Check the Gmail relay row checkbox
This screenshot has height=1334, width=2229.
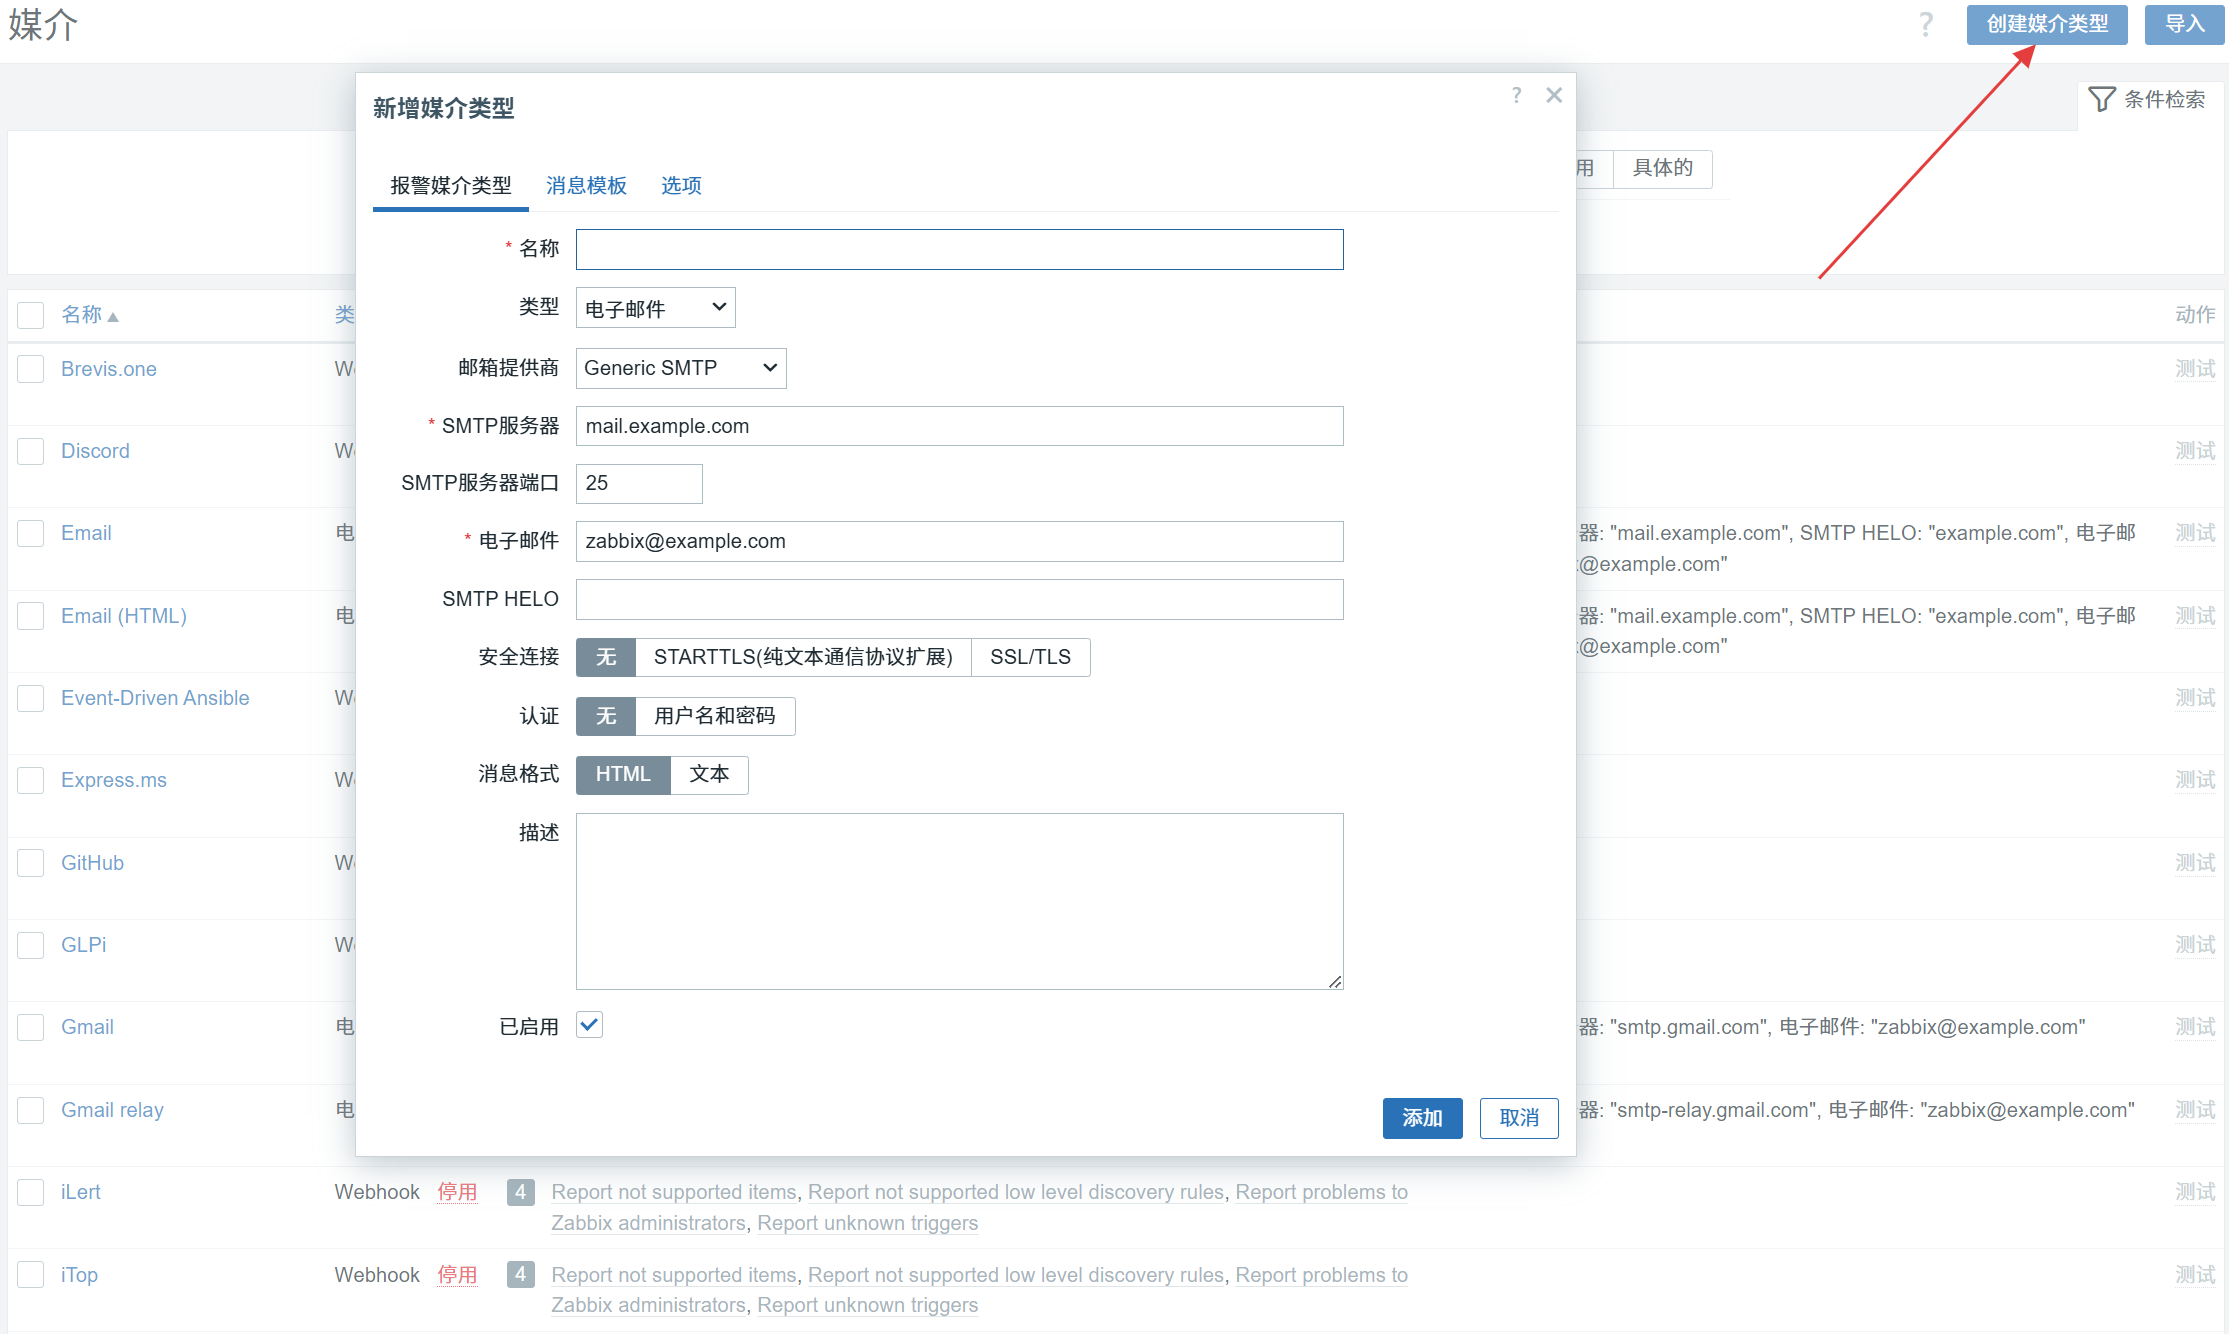[x=31, y=1110]
